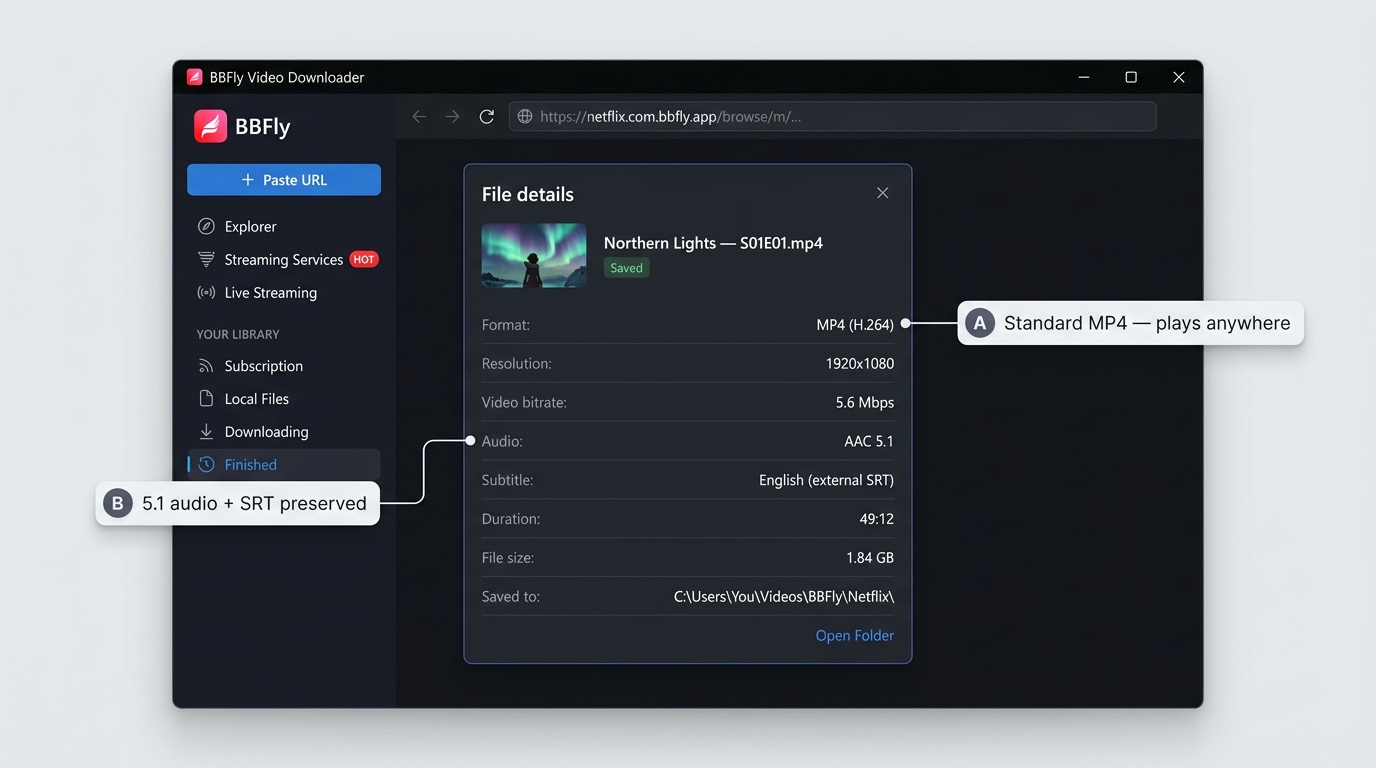Click the Local Files document icon

(206, 398)
